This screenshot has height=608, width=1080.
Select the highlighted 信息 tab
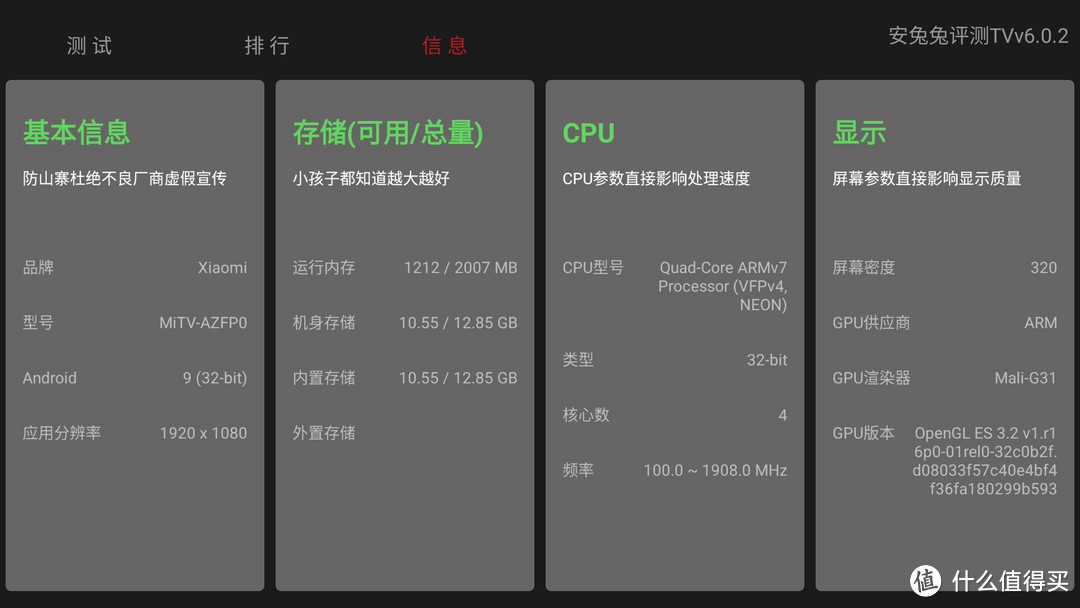tap(444, 47)
